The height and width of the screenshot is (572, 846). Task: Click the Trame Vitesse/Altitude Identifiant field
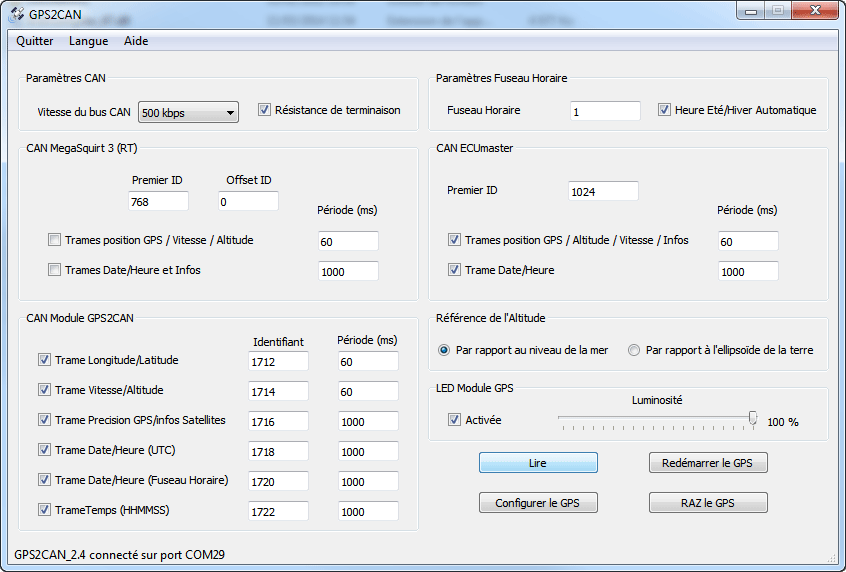pyautogui.click(x=278, y=392)
